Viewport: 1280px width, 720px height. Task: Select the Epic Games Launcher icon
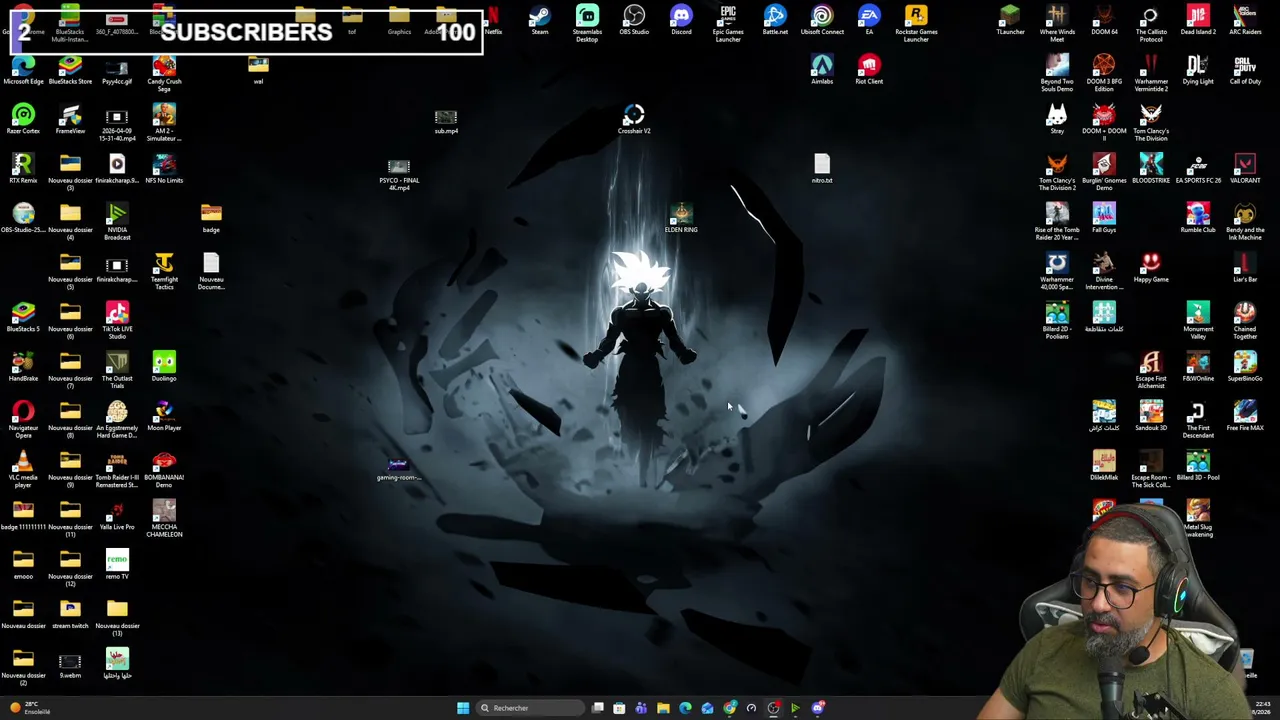click(x=728, y=23)
